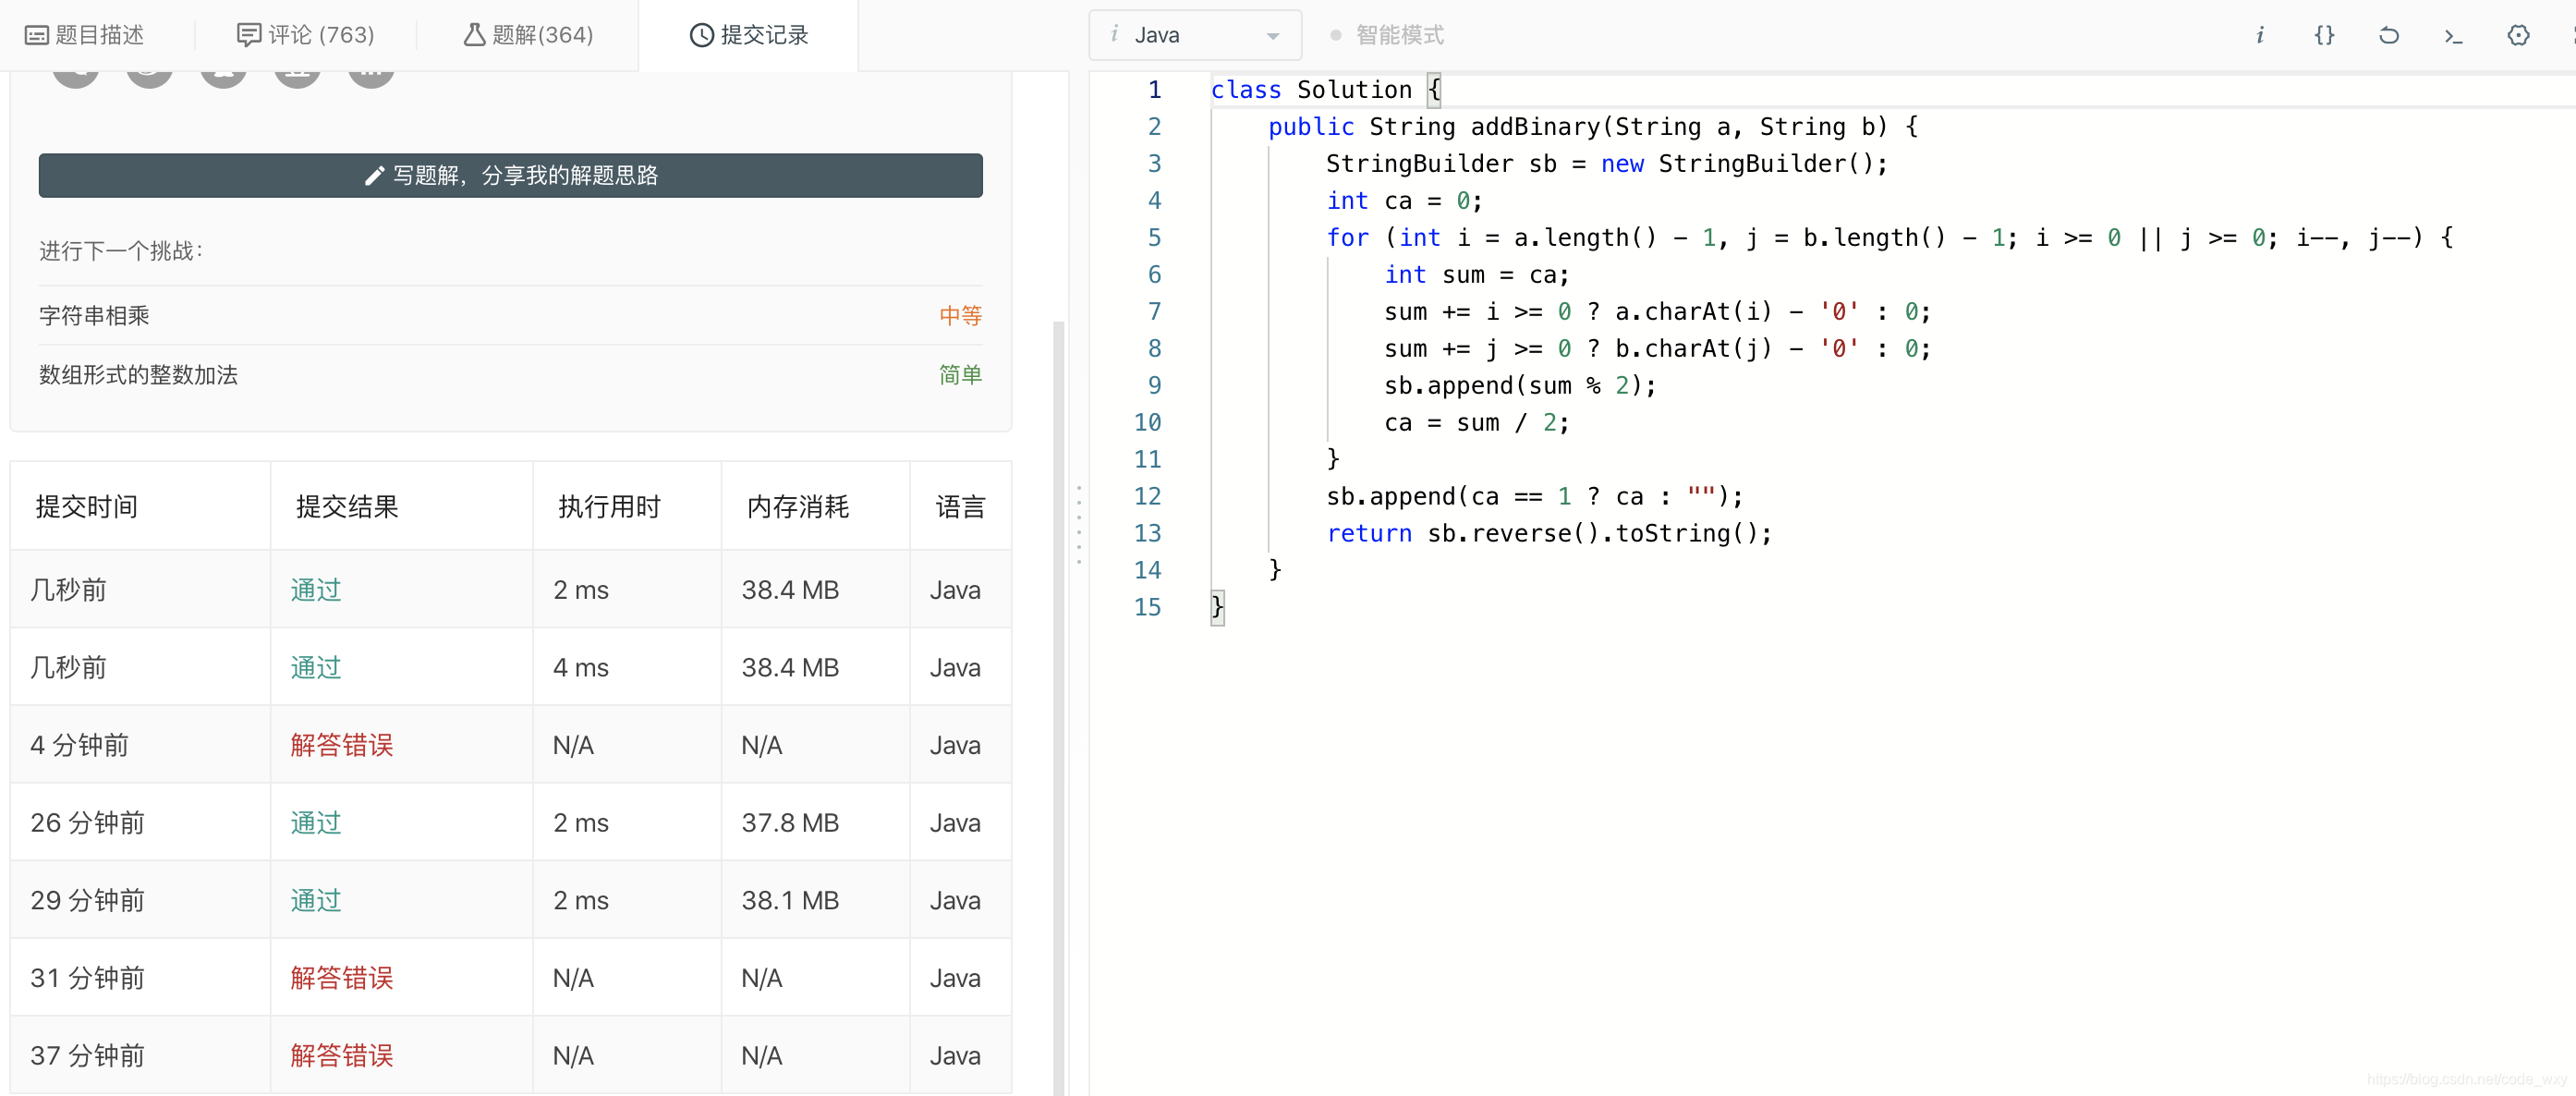
Task: Click the left panel vertical scrollbar
Action: pos(1058,700)
